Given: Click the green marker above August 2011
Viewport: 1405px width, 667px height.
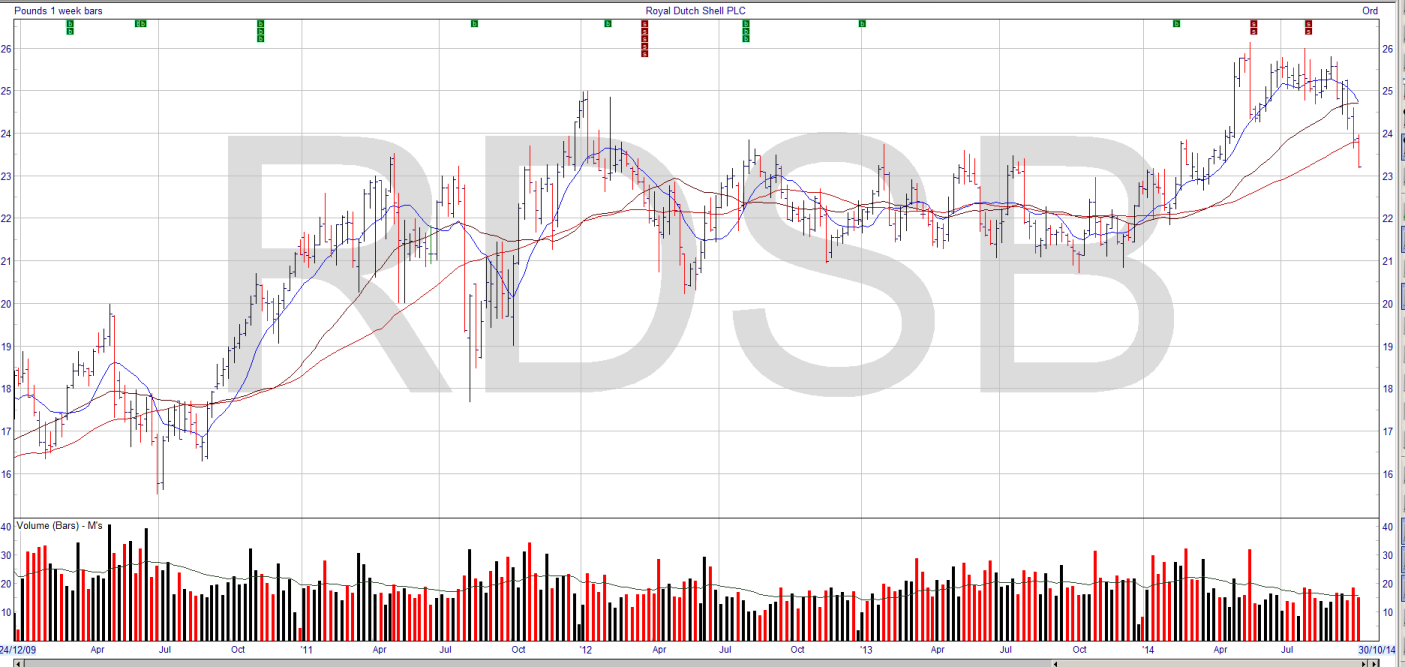Looking at the screenshot, I should click(x=474, y=23).
